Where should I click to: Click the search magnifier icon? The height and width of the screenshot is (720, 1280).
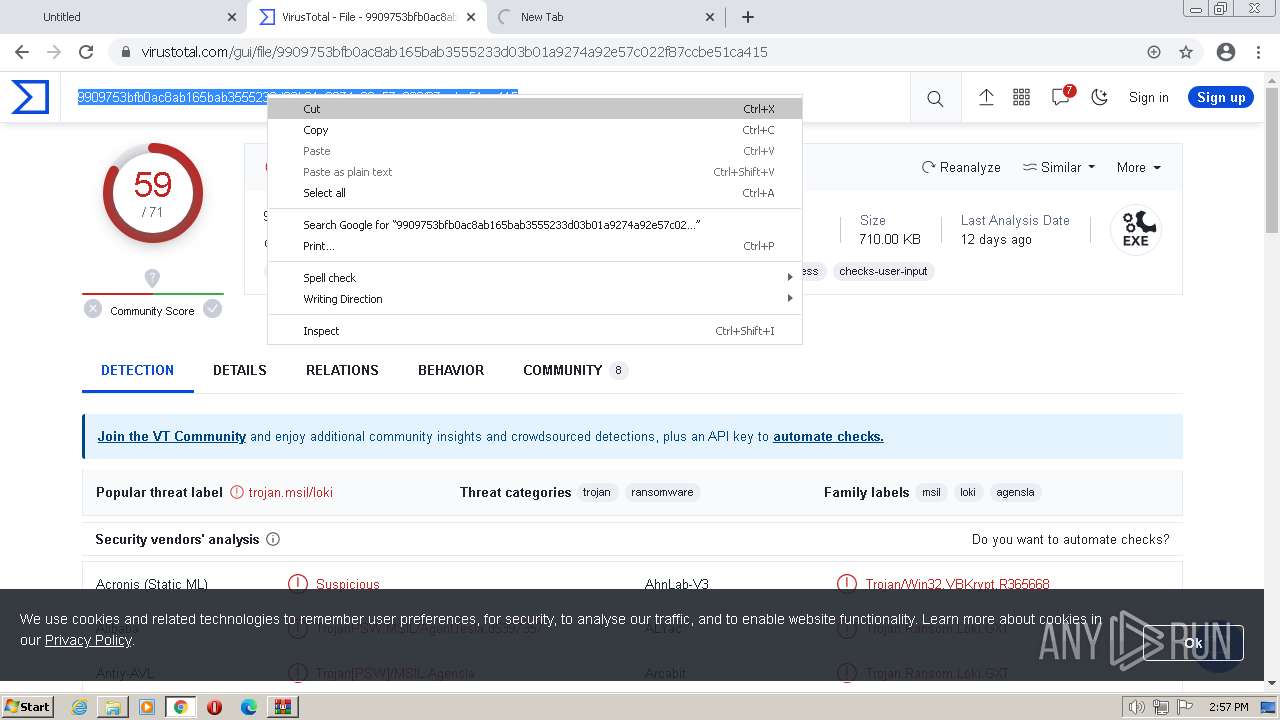coord(935,98)
